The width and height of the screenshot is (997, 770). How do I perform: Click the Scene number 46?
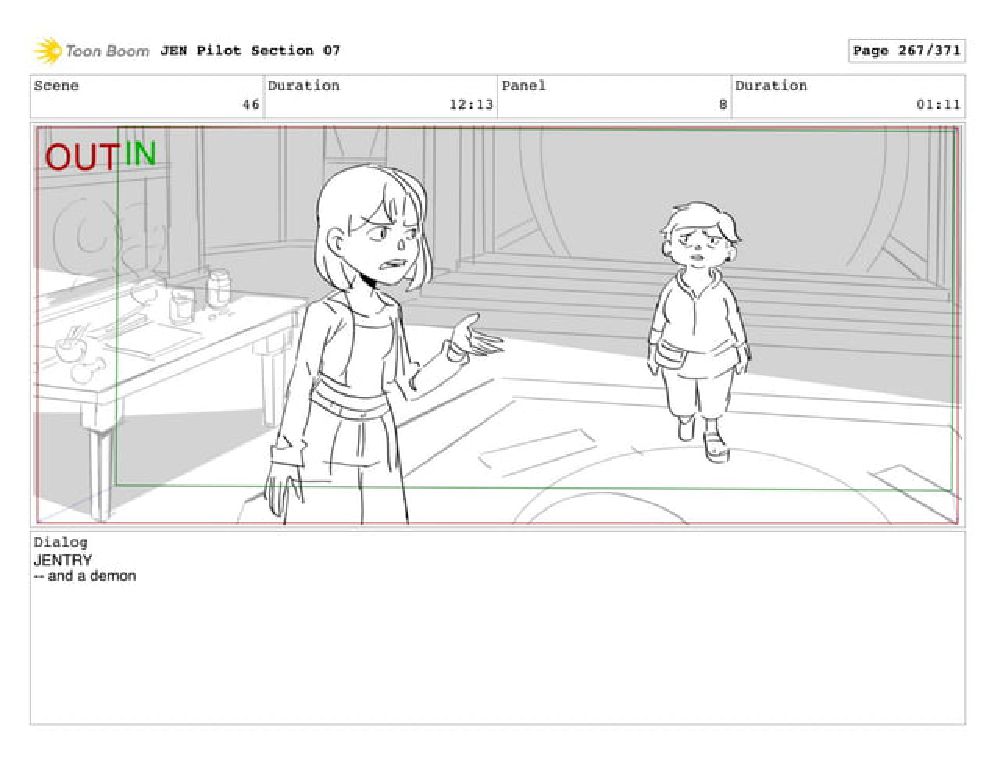coord(251,104)
